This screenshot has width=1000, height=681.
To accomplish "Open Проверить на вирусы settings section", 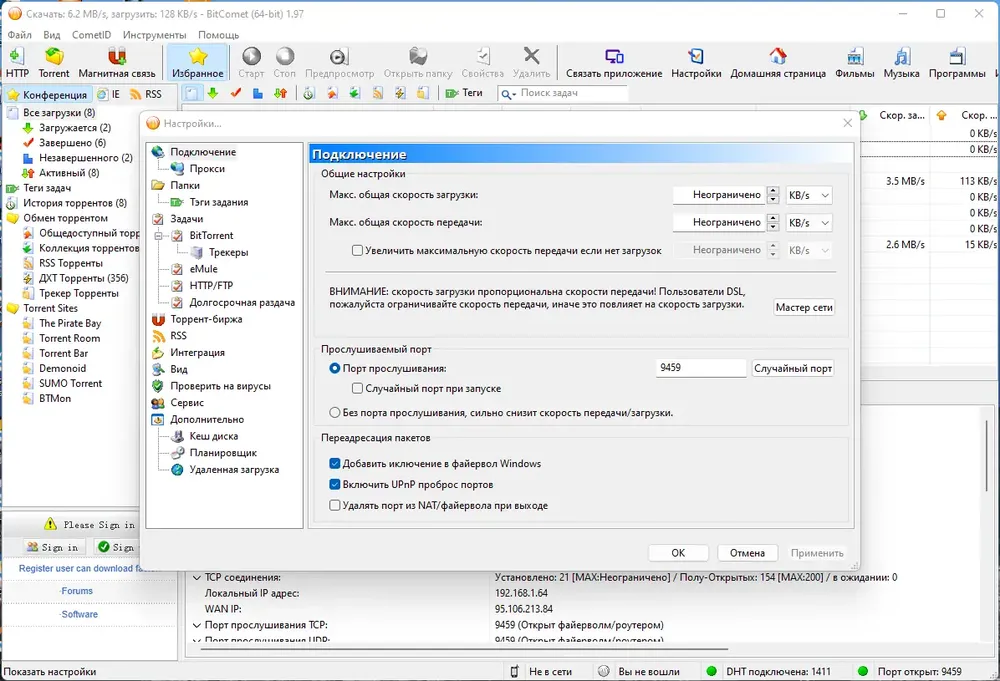I will pos(220,386).
